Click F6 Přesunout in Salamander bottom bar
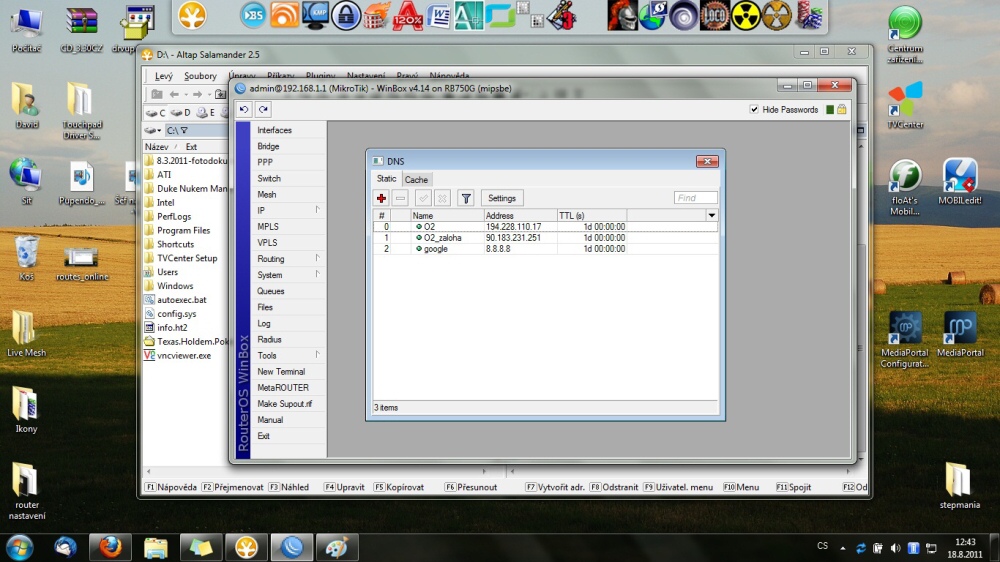The height and width of the screenshot is (562, 1000). point(471,487)
